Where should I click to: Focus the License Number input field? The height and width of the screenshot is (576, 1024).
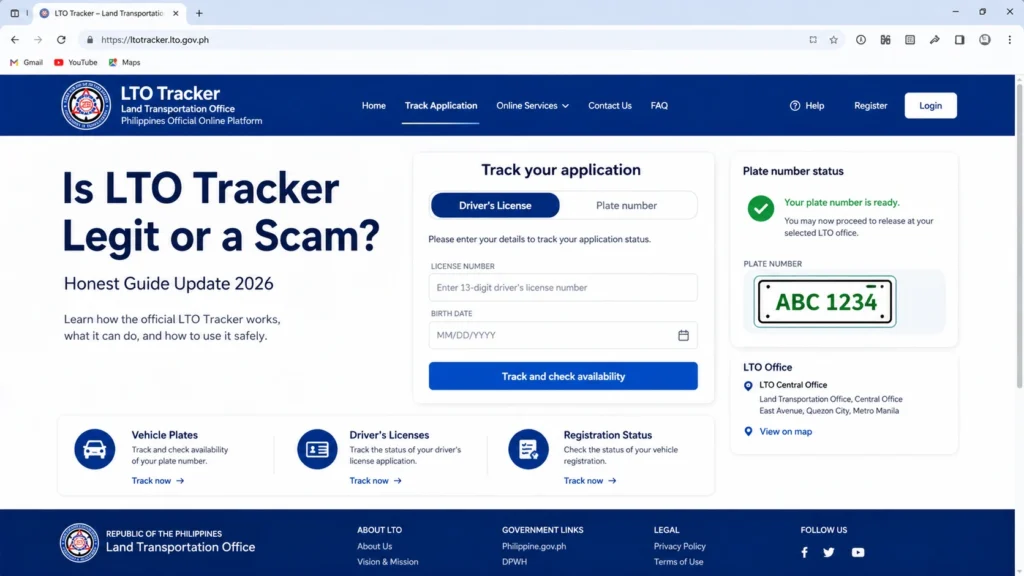click(x=563, y=287)
